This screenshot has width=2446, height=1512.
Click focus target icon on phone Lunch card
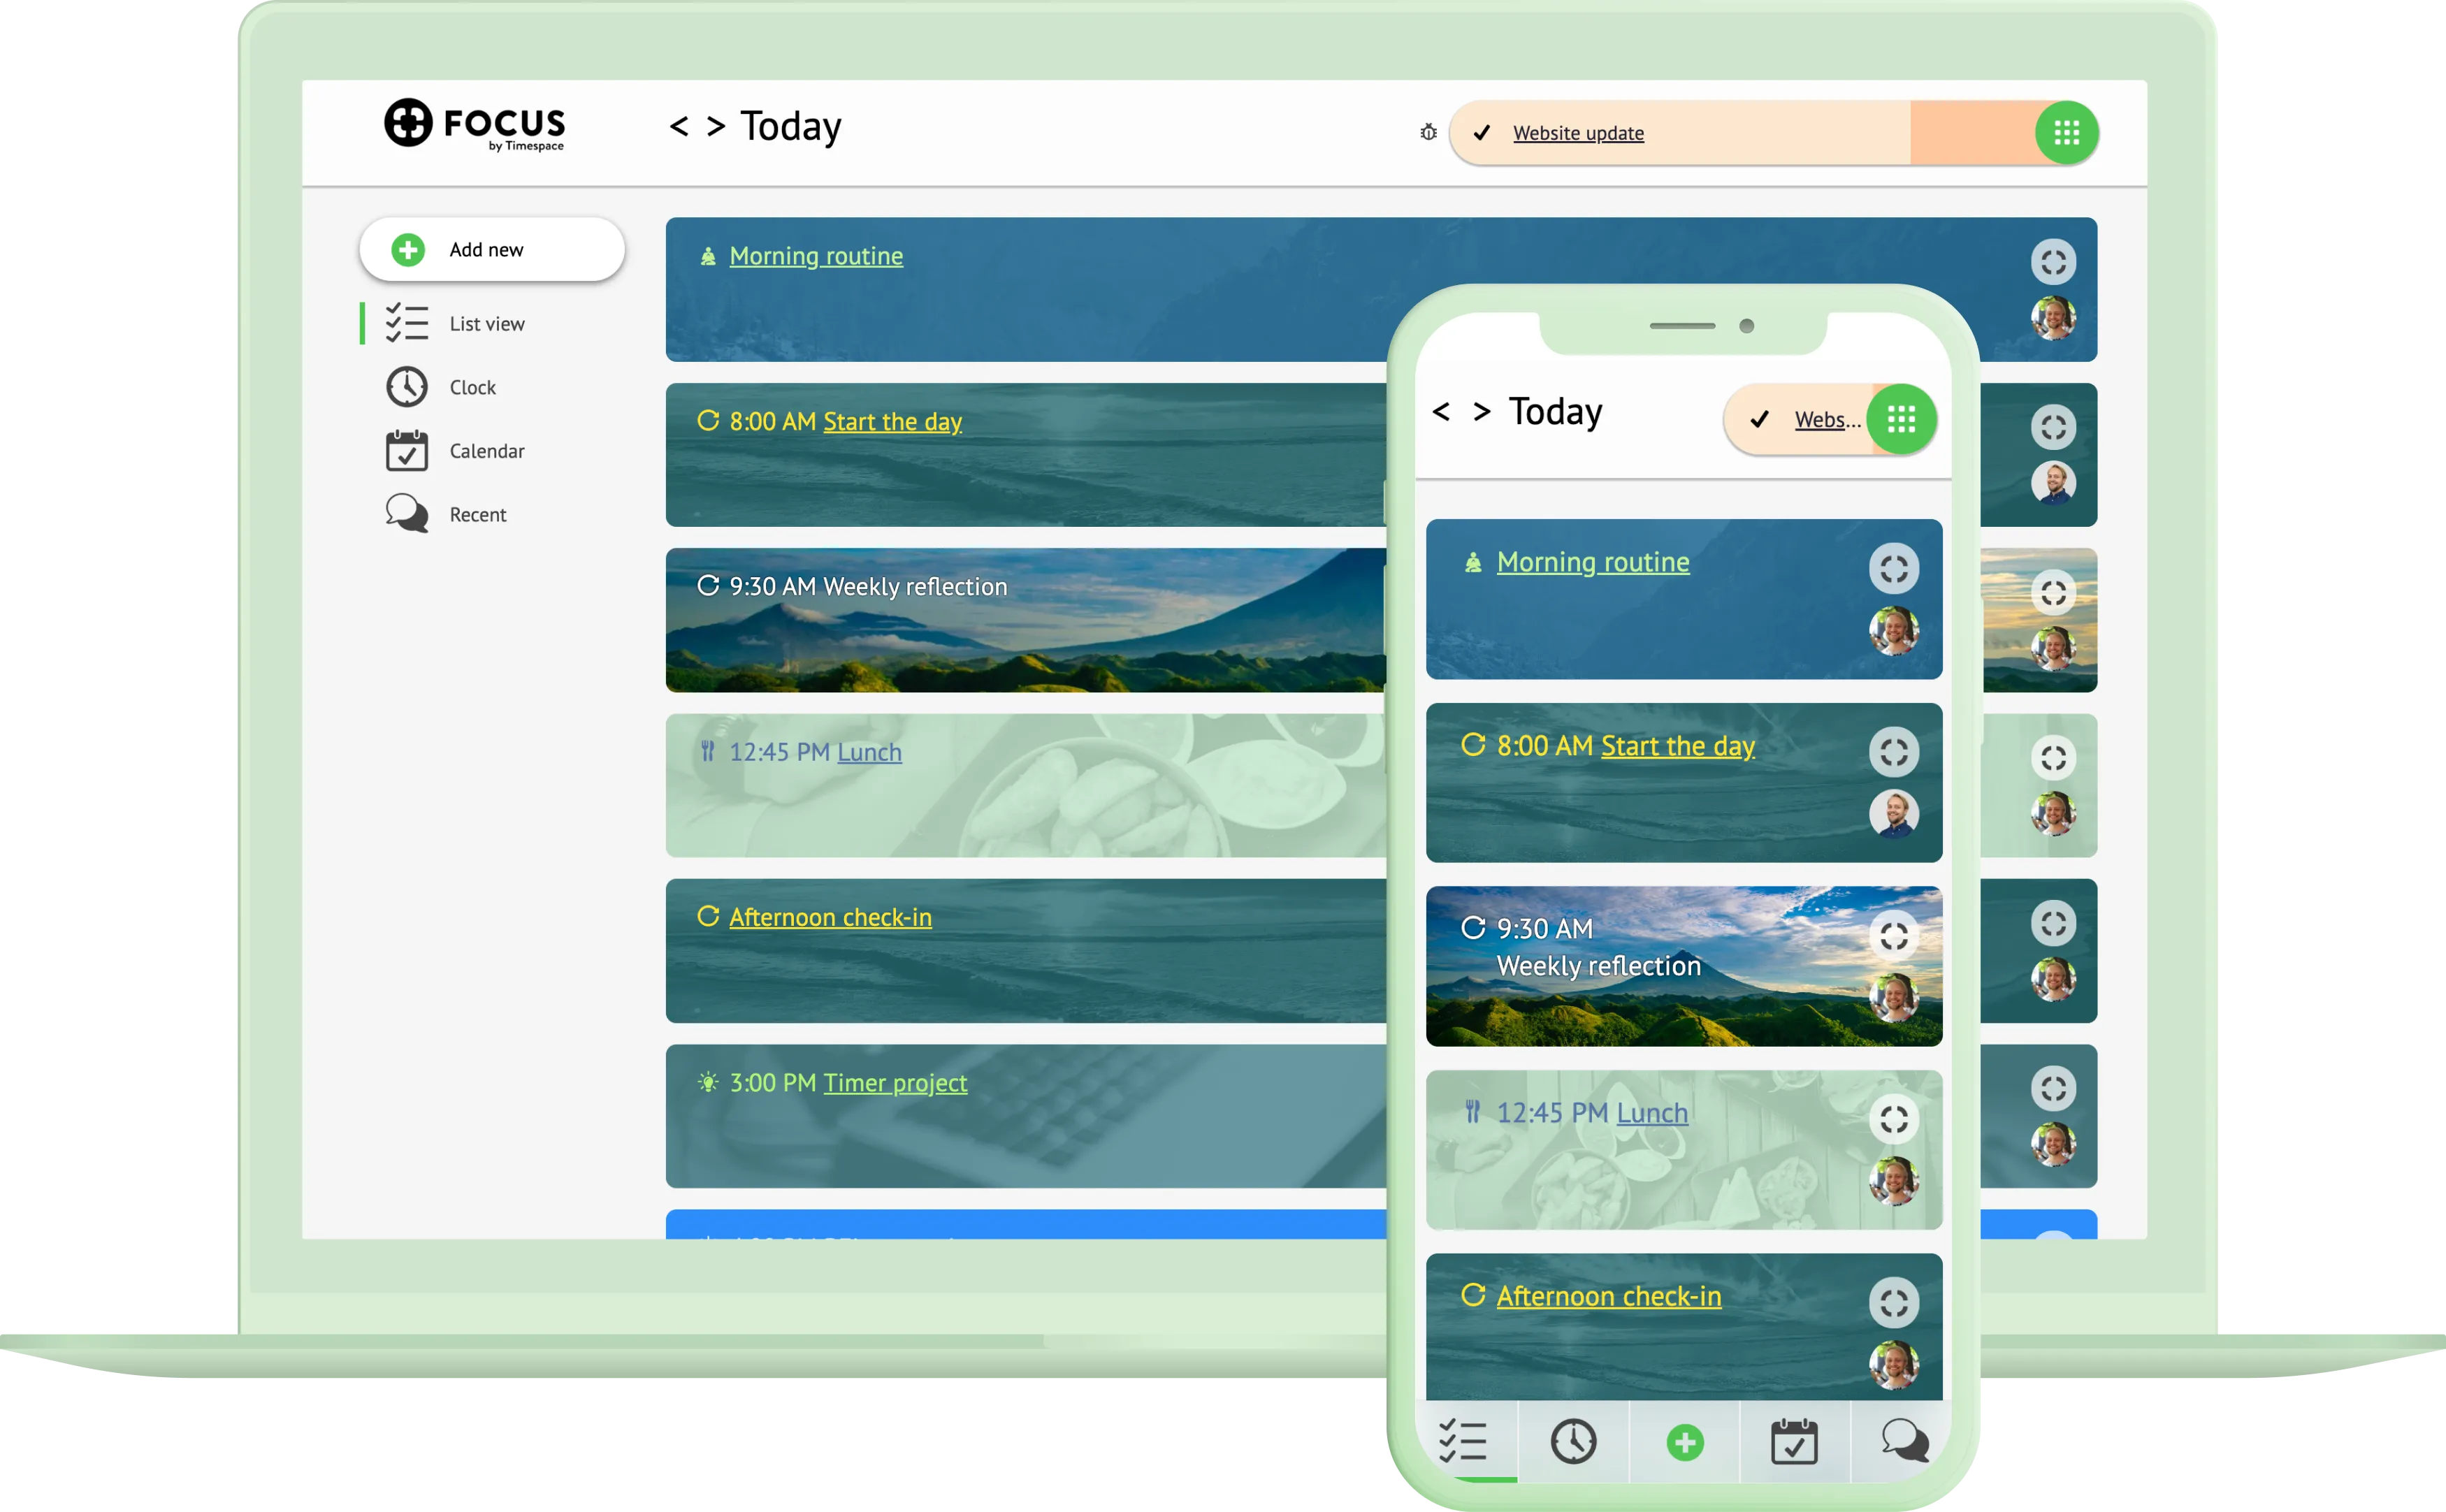[1894, 1119]
